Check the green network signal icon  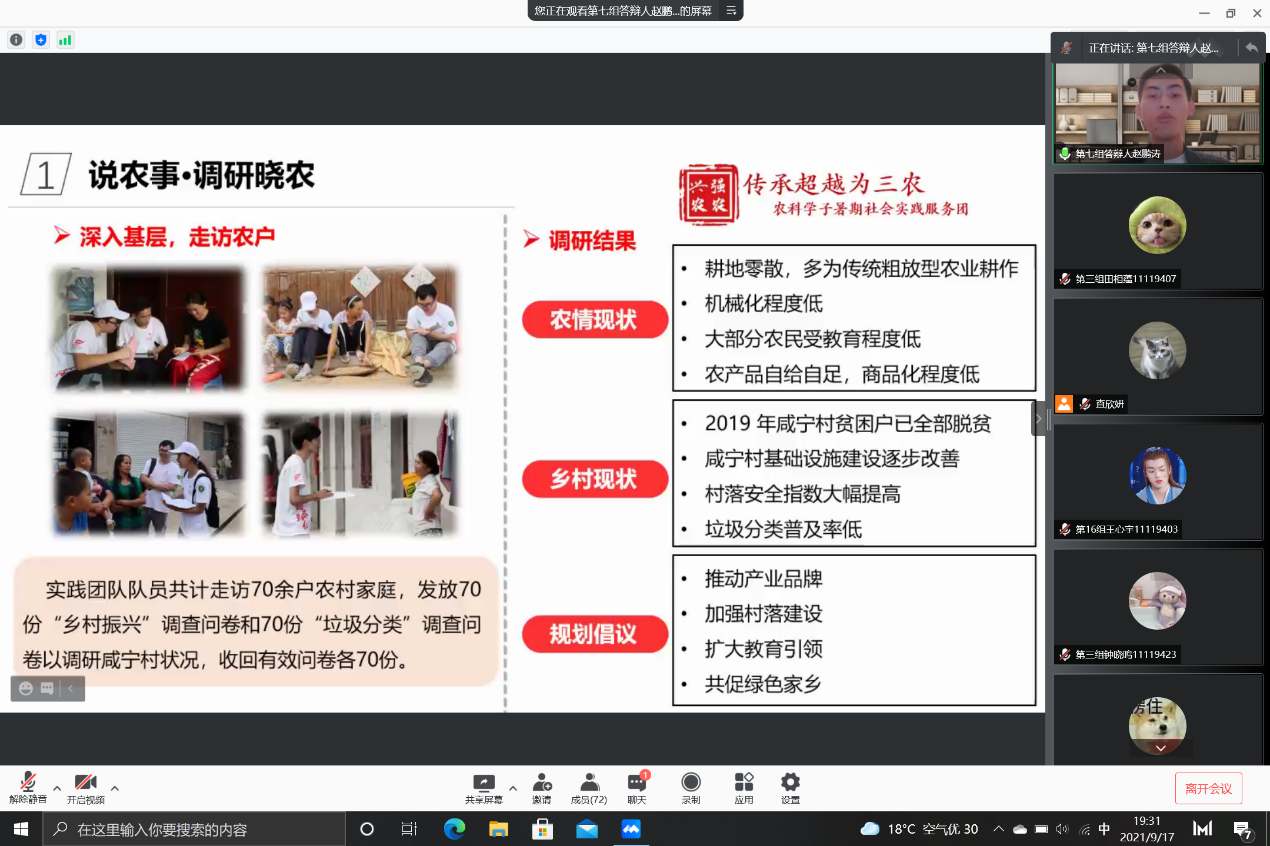coord(65,40)
